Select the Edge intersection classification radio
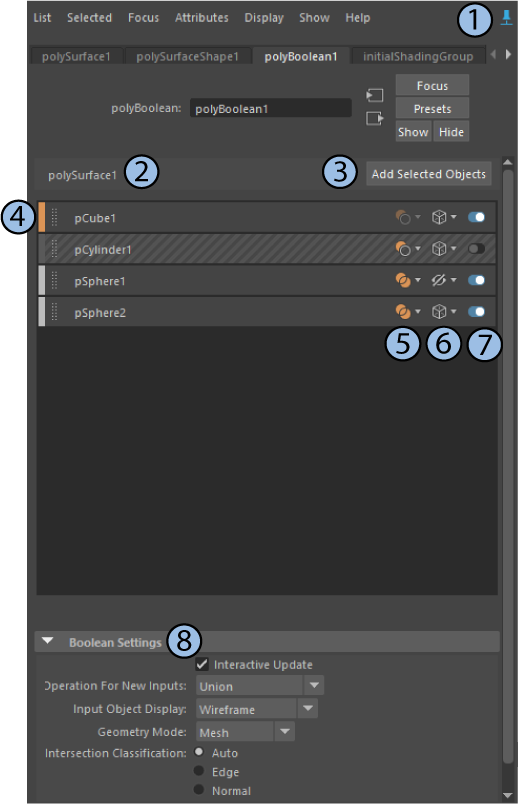 (x=199, y=771)
